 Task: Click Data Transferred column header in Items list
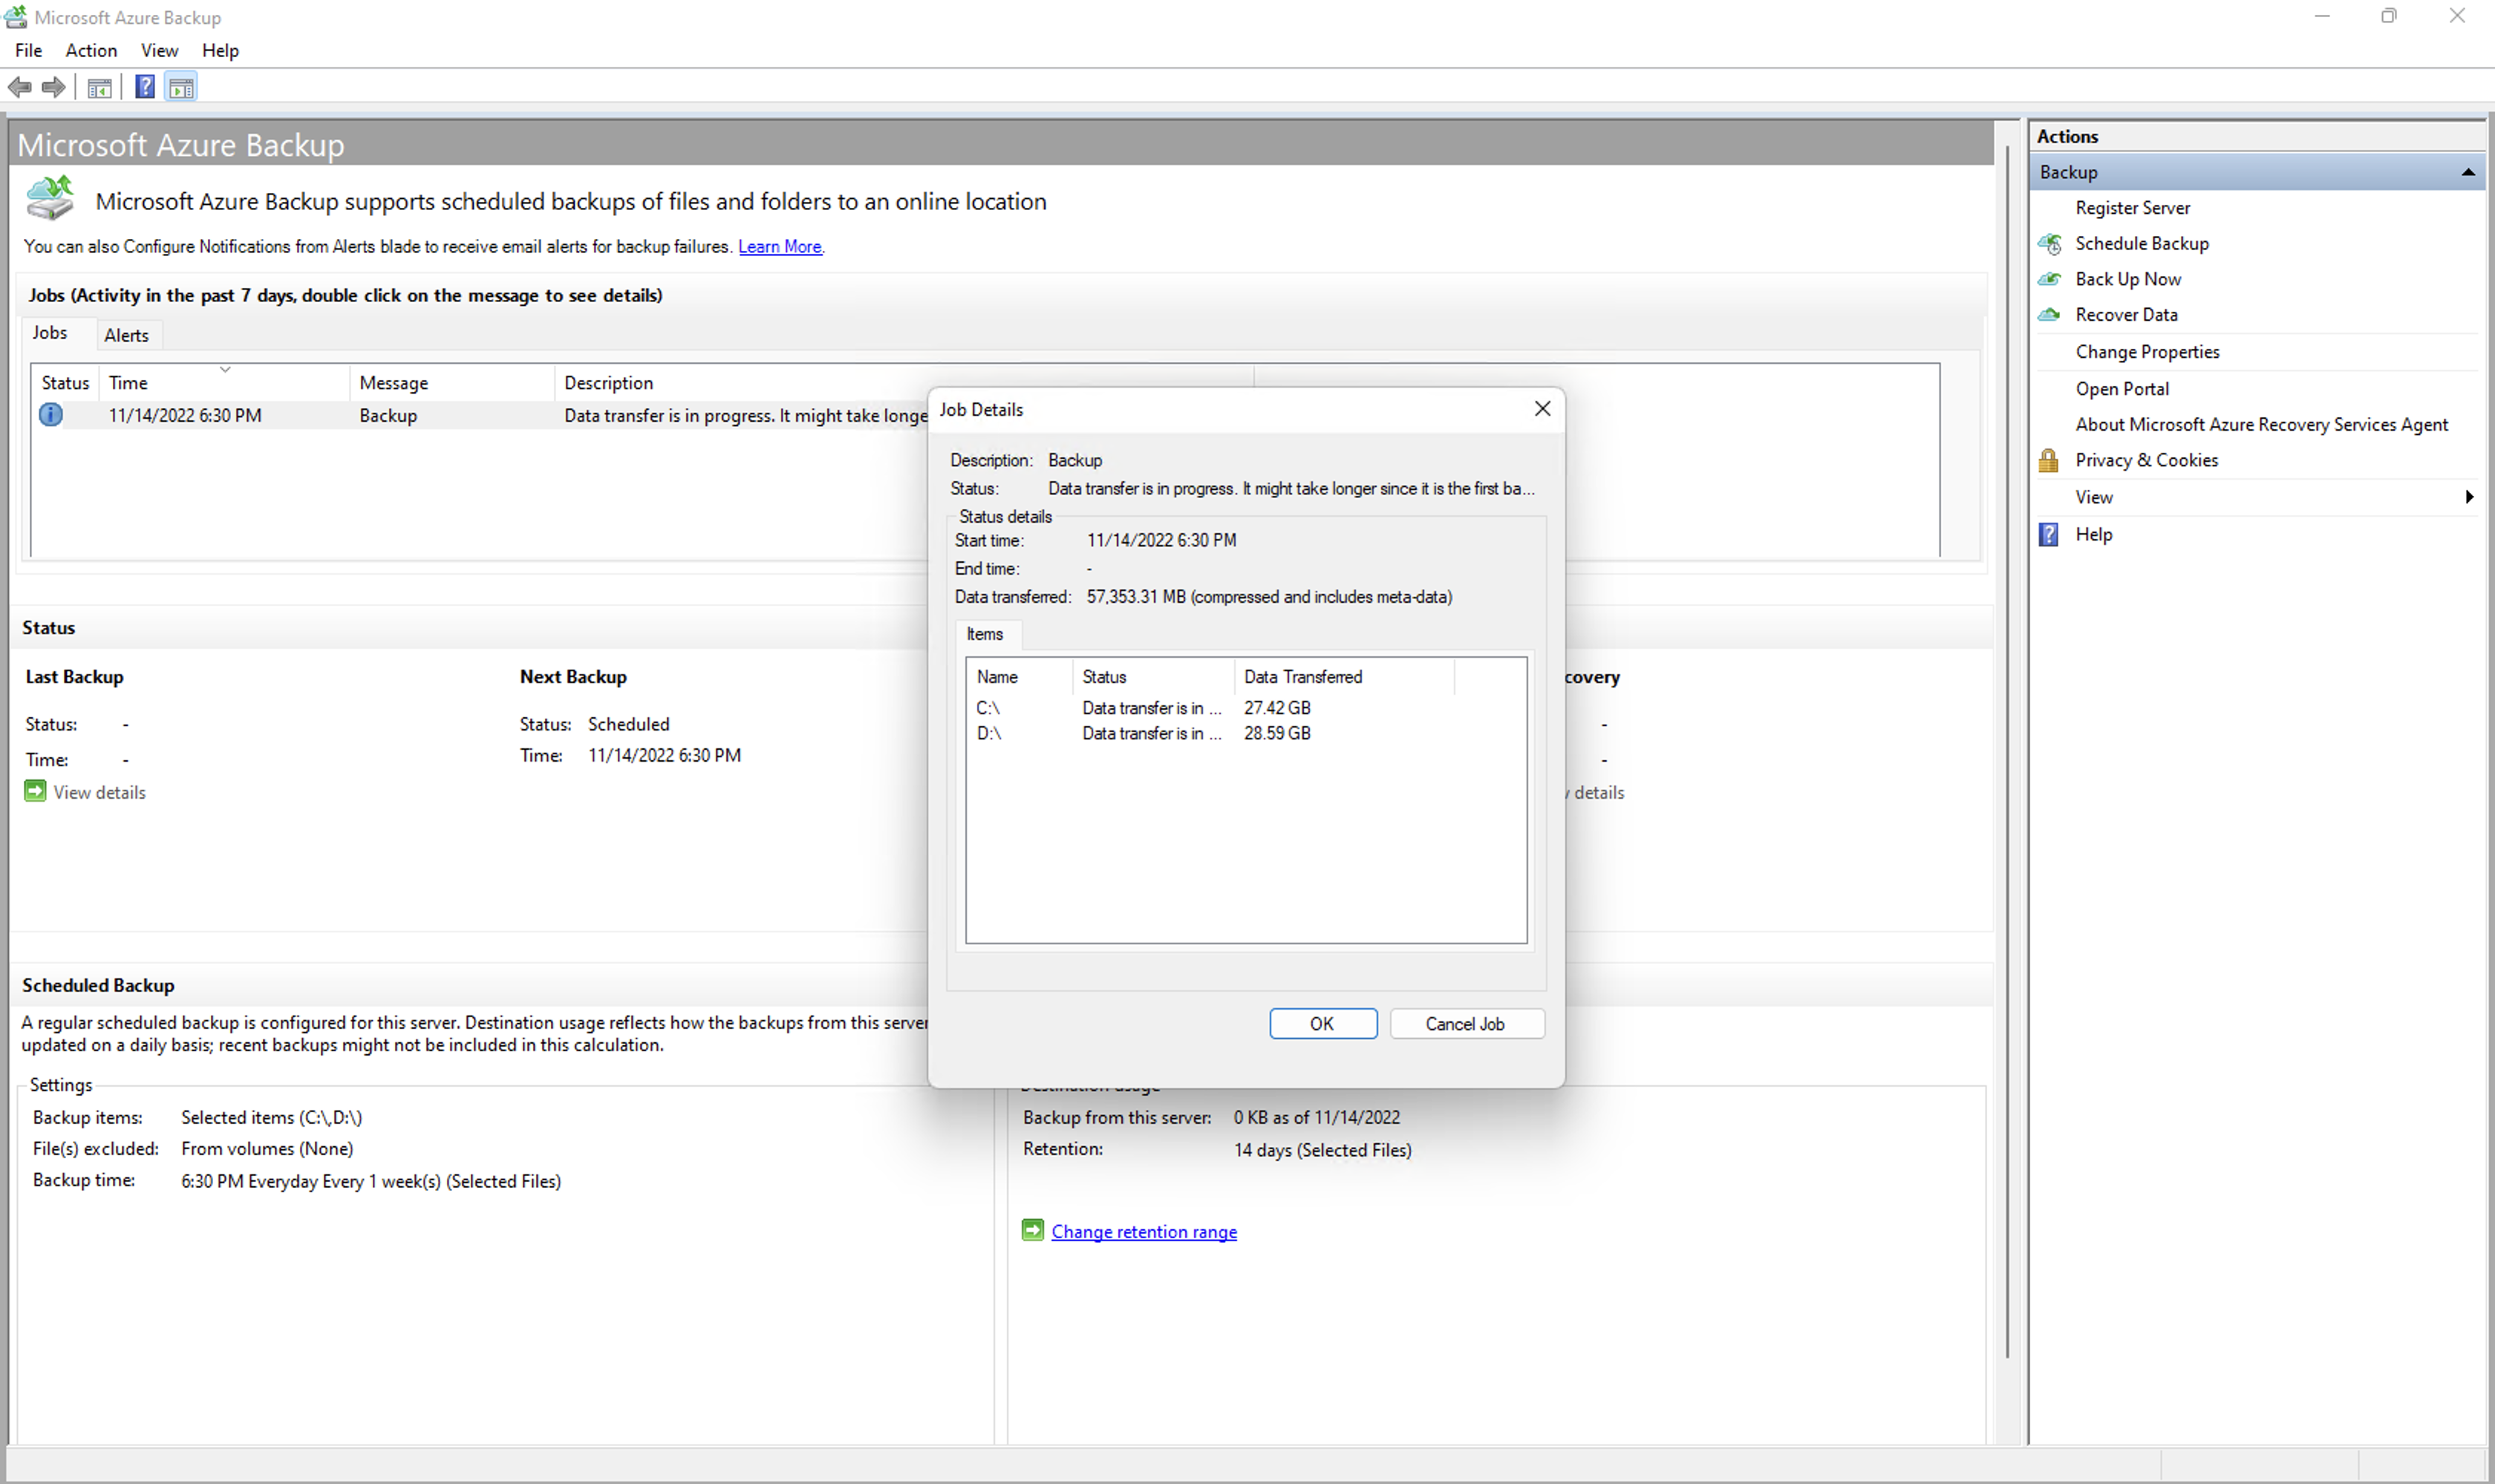click(1344, 677)
